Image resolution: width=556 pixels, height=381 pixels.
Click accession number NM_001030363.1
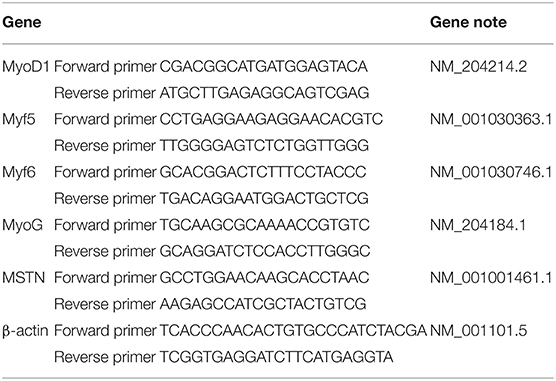(491, 120)
